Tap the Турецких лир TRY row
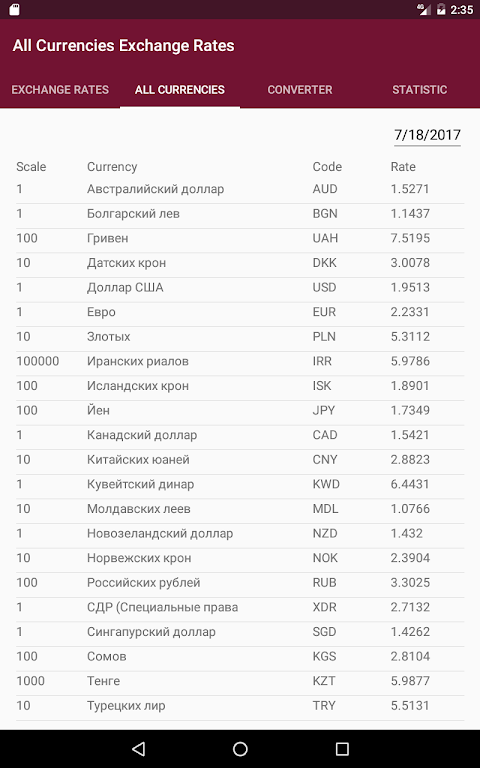 click(x=240, y=706)
